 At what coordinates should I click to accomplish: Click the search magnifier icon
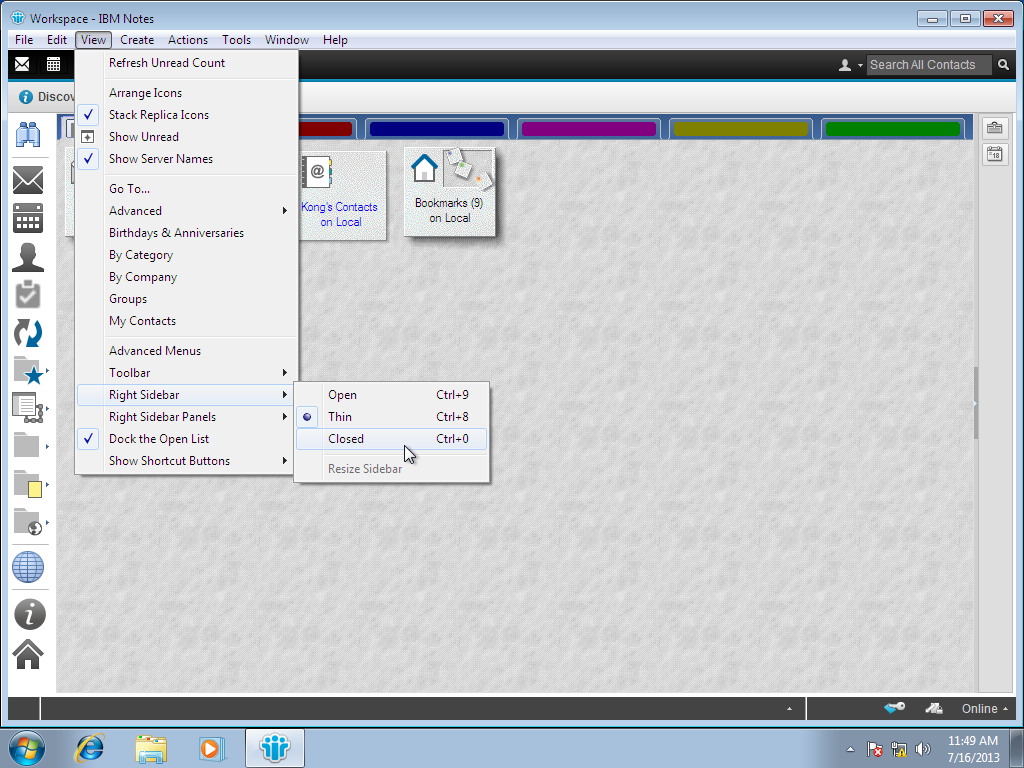tap(1004, 65)
